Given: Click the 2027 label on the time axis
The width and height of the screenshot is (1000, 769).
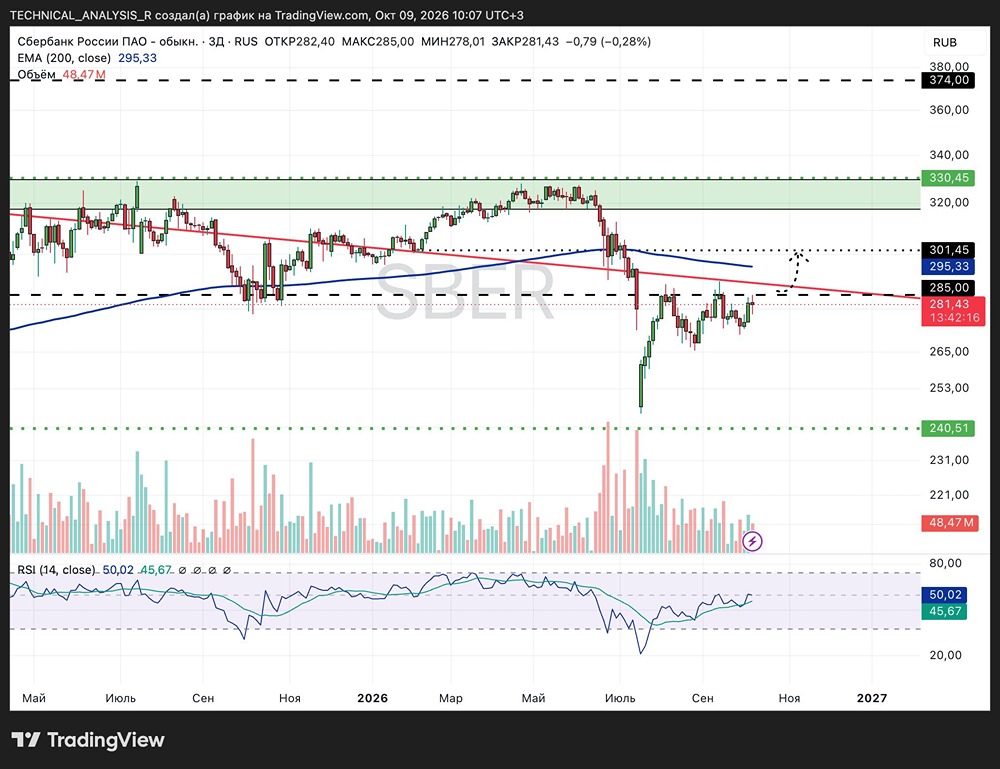Looking at the screenshot, I should tap(872, 698).
